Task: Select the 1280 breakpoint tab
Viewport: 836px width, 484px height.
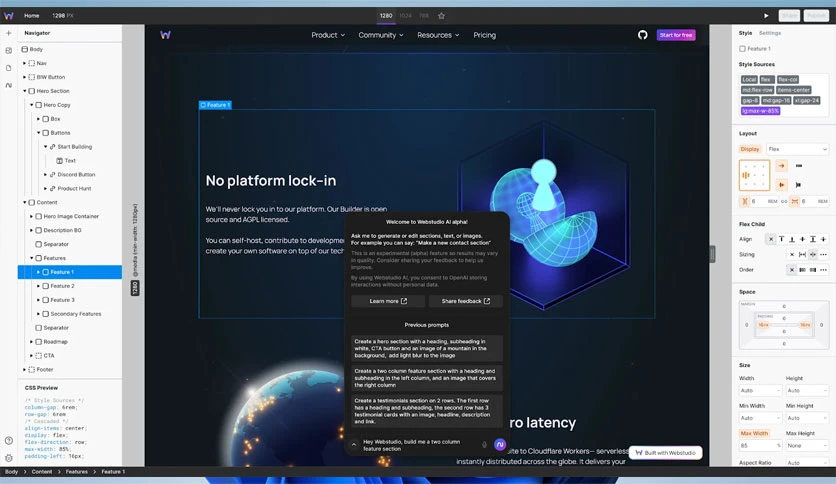Action: (x=386, y=16)
